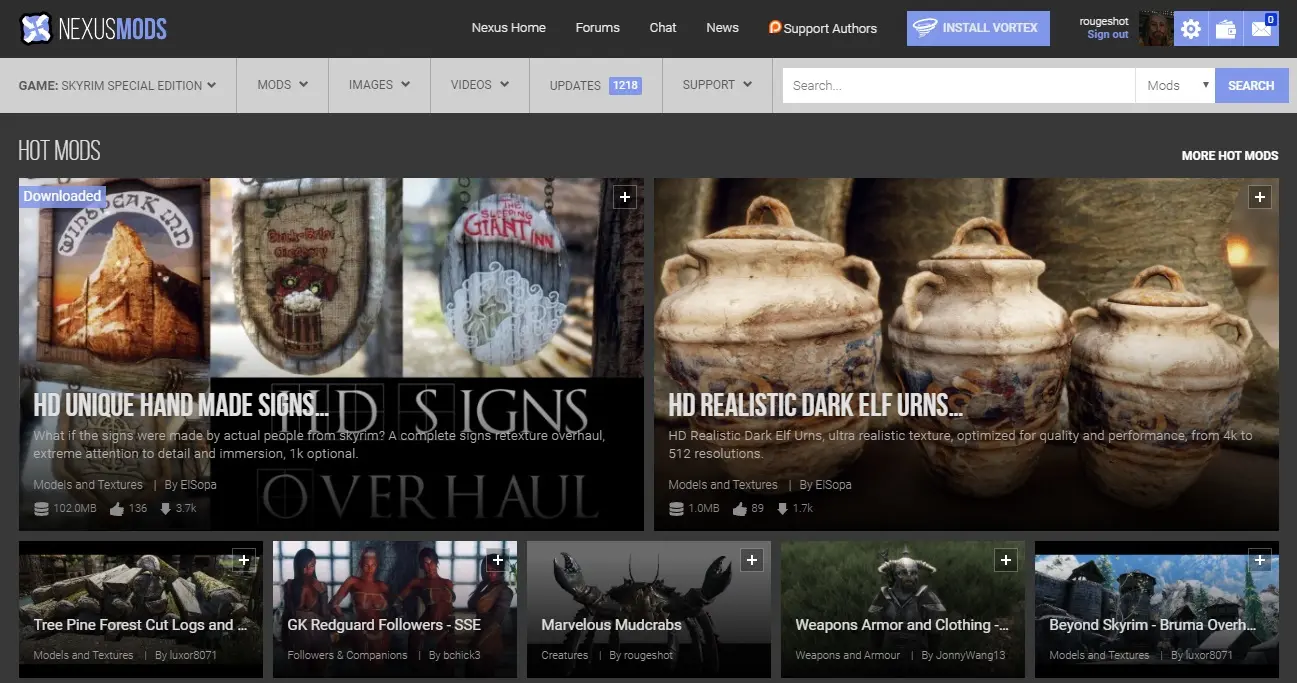The width and height of the screenshot is (1297, 683).
Task: Open GK Redguard Followers - SSE mod
Action: pyautogui.click(x=384, y=625)
